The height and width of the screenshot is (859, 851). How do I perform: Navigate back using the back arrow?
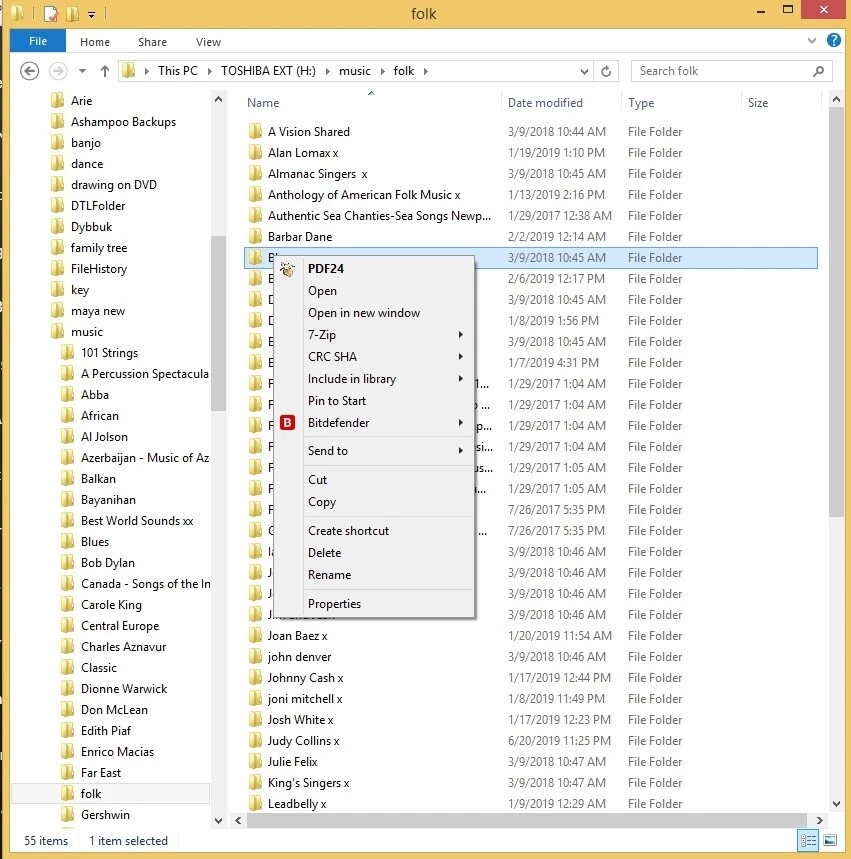point(30,71)
